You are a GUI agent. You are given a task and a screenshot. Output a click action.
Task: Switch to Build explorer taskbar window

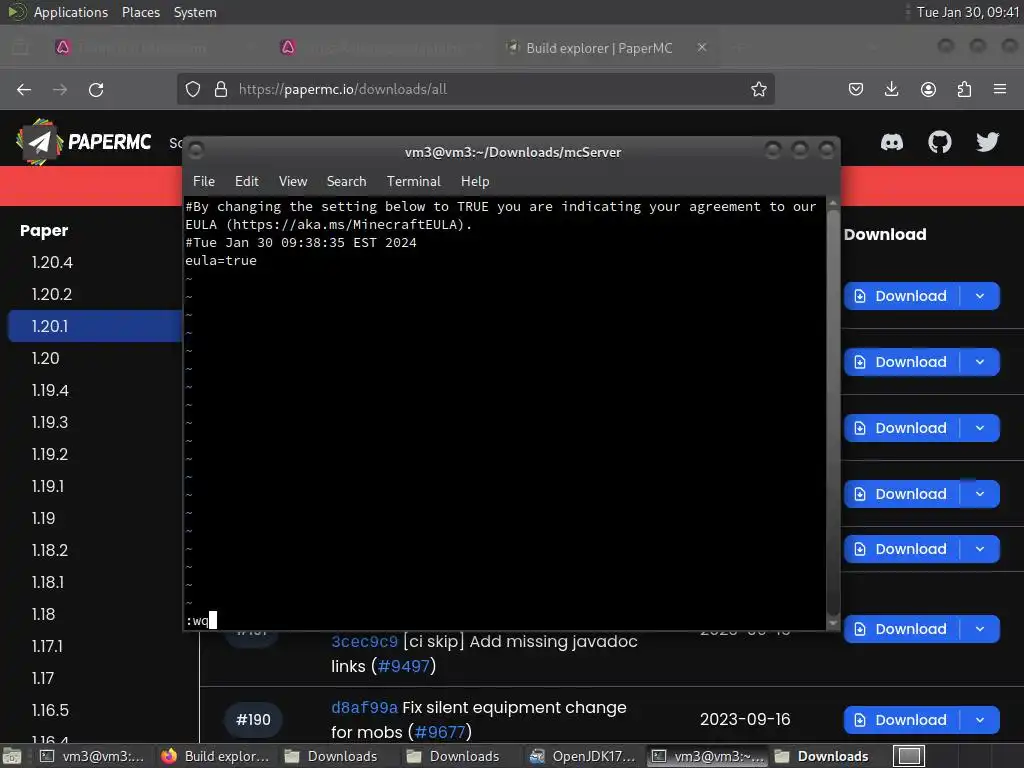pos(216,756)
